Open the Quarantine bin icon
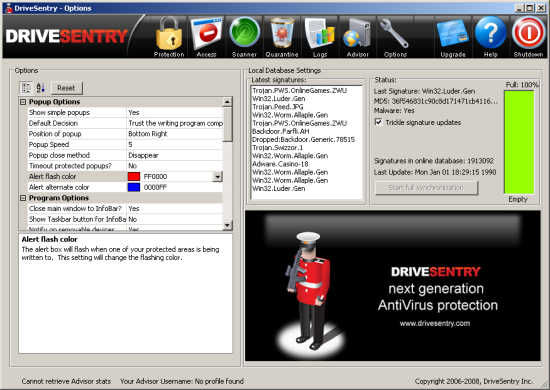 (x=282, y=37)
